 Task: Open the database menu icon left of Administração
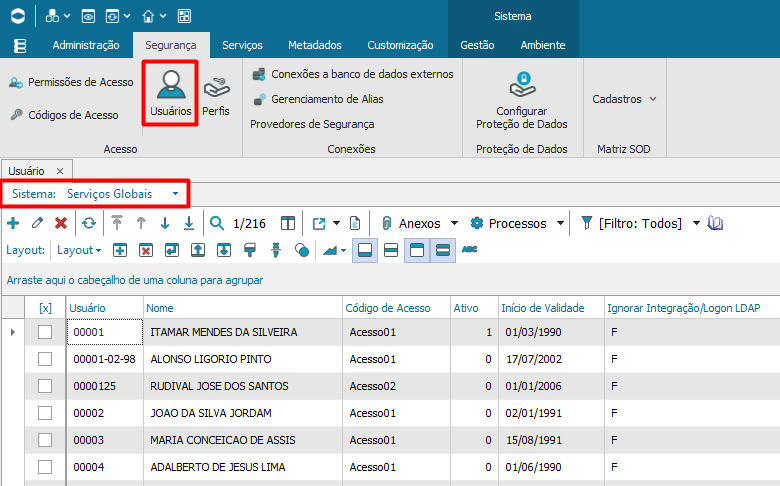20,45
